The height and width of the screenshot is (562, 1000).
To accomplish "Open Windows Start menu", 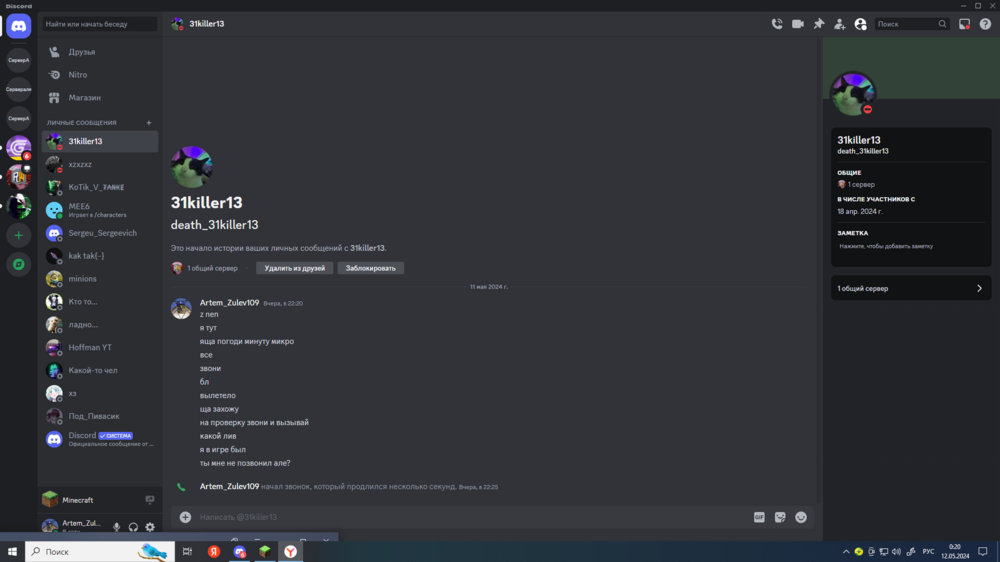I will (x=12, y=551).
